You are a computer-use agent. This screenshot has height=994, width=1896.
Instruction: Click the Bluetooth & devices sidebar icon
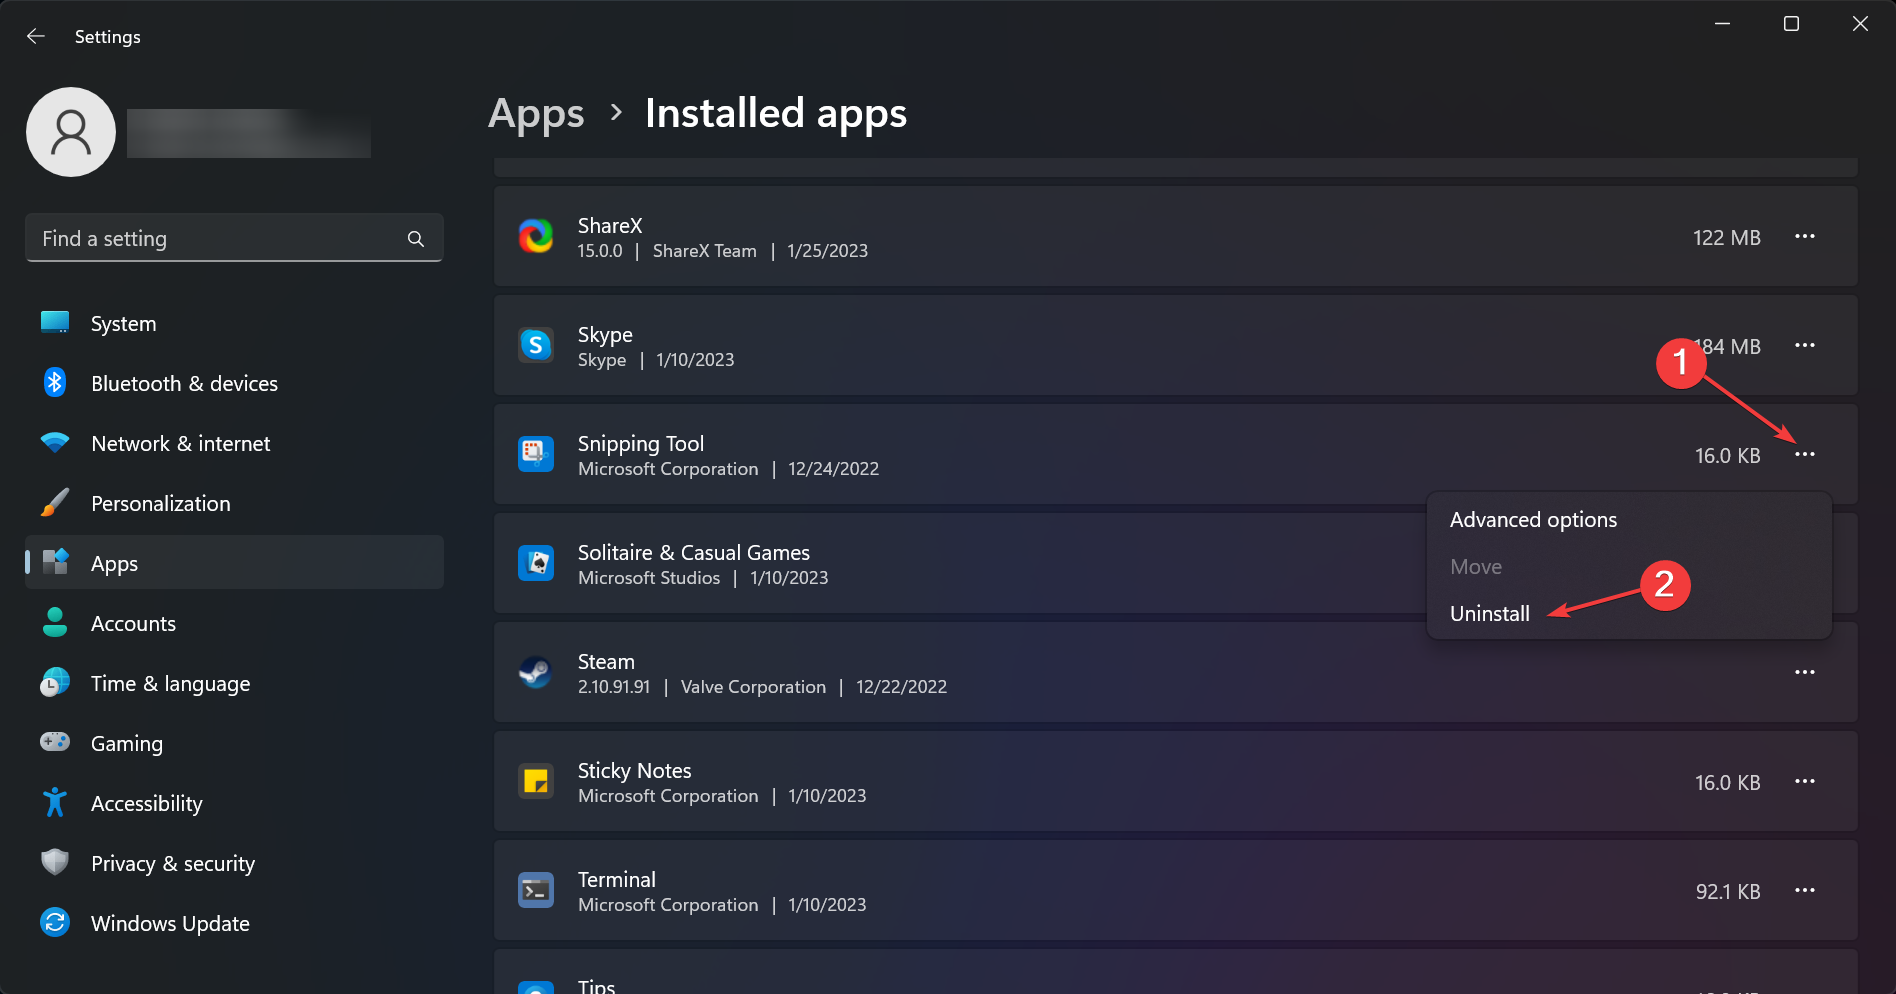(55, 383)
